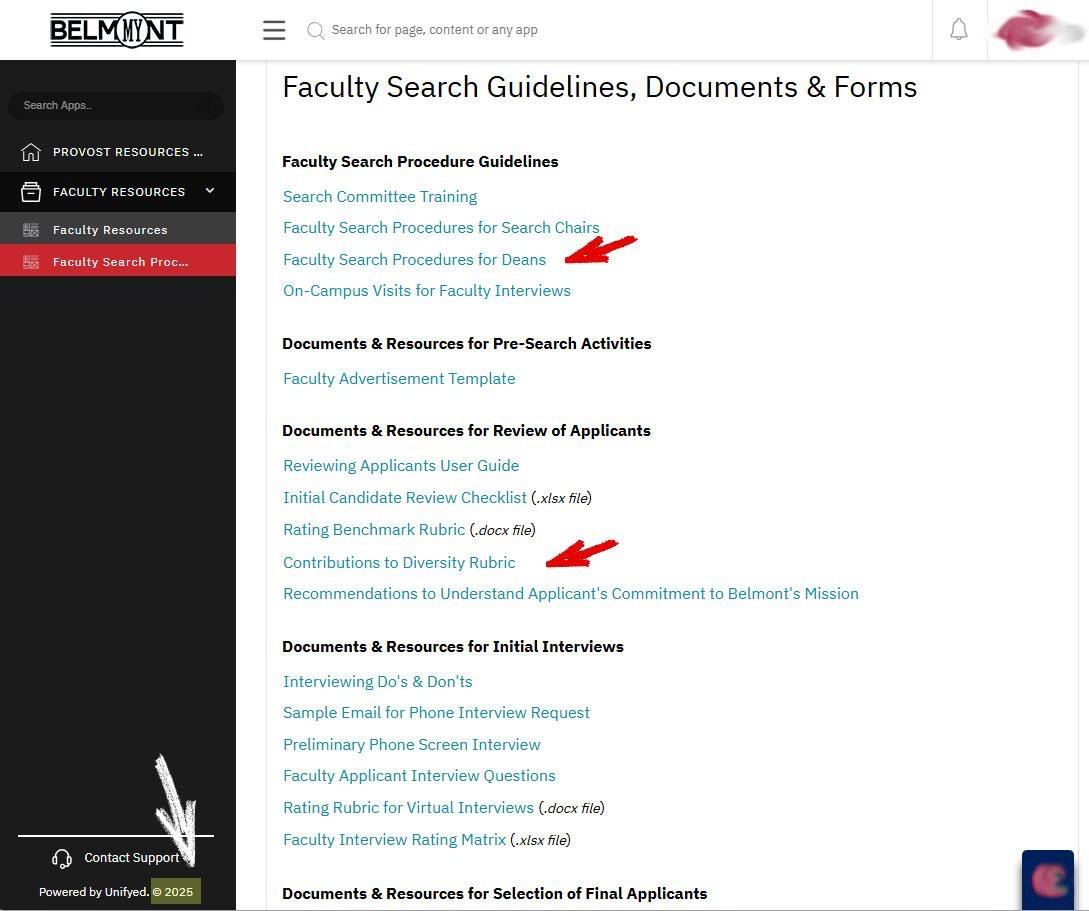The width and height of the screenshot is (1089, 911).
Task: Open the notifications bell
Action: point(959,29)
